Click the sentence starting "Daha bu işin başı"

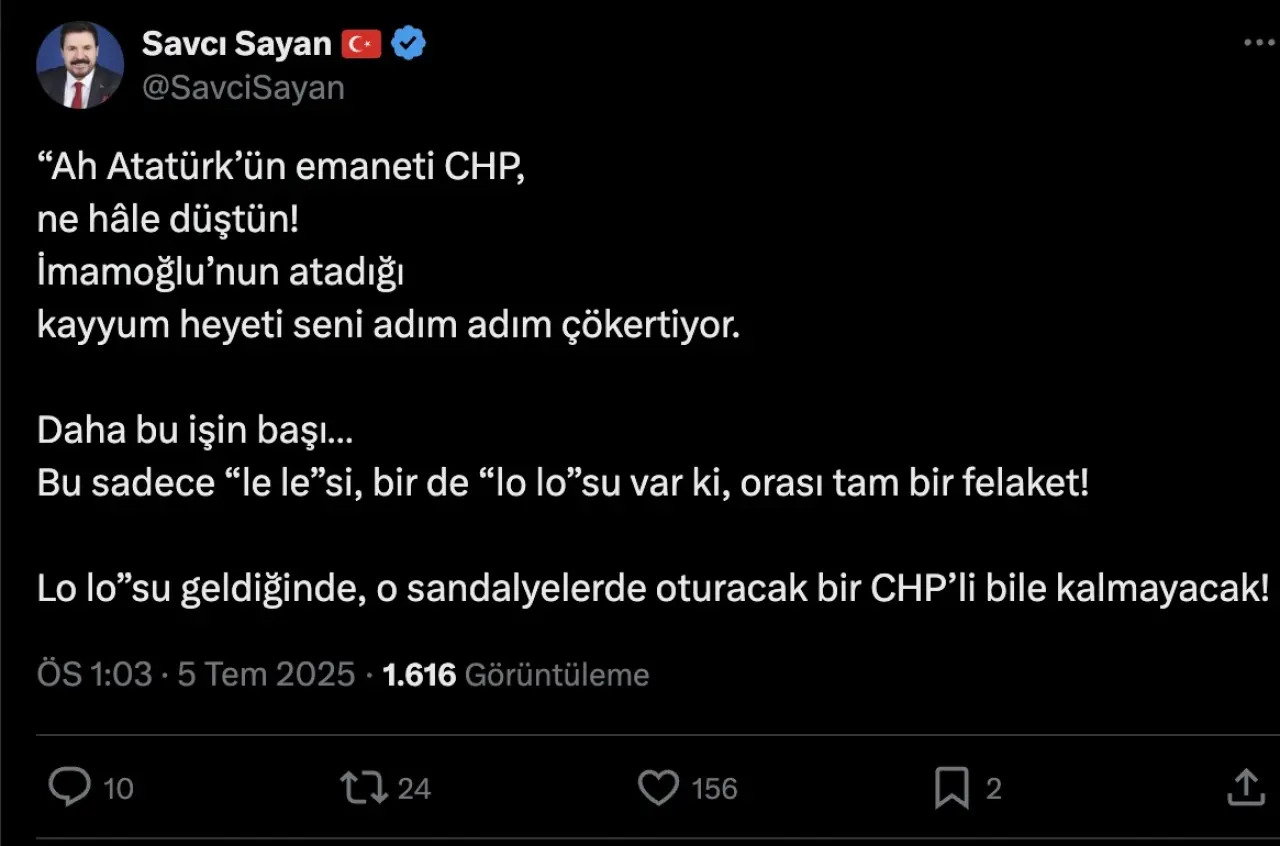(x=195, y=431)
